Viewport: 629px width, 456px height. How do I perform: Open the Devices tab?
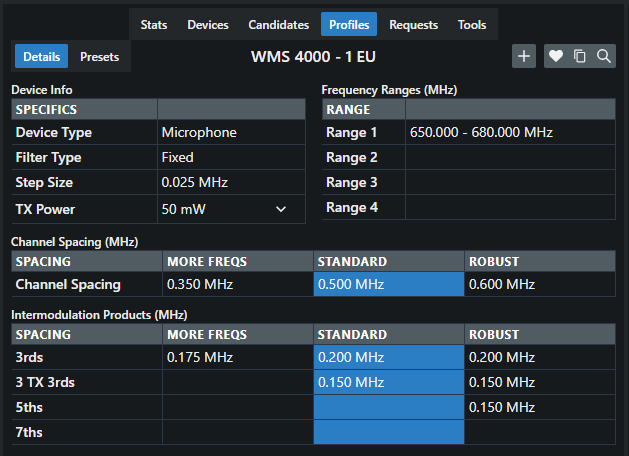[208, 25]
